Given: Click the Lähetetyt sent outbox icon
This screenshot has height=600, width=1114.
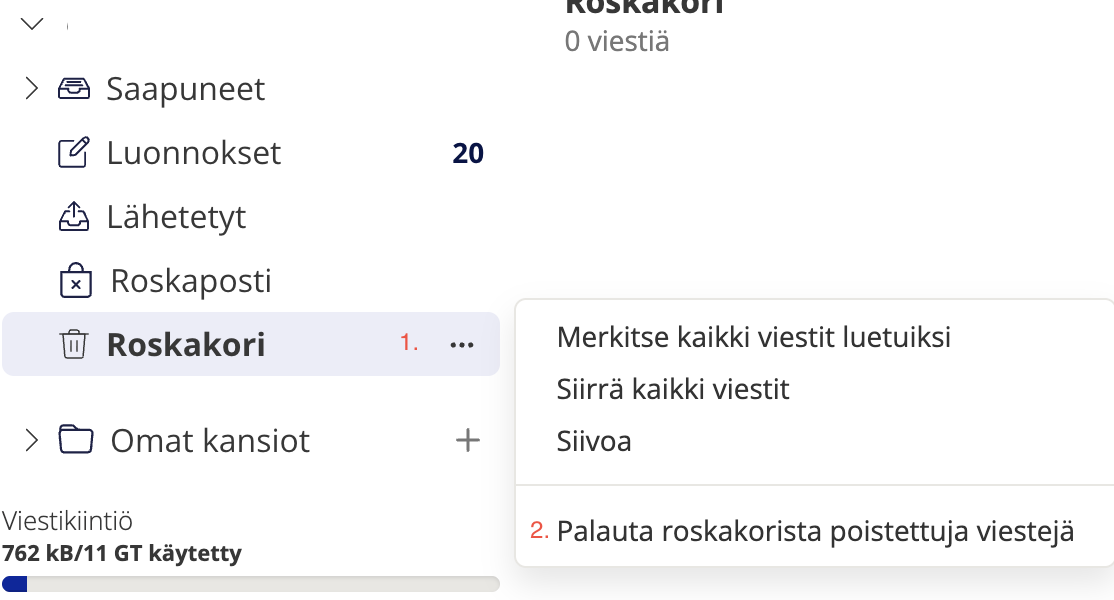Looking at the screenshot, I should [x=73, y=217].
